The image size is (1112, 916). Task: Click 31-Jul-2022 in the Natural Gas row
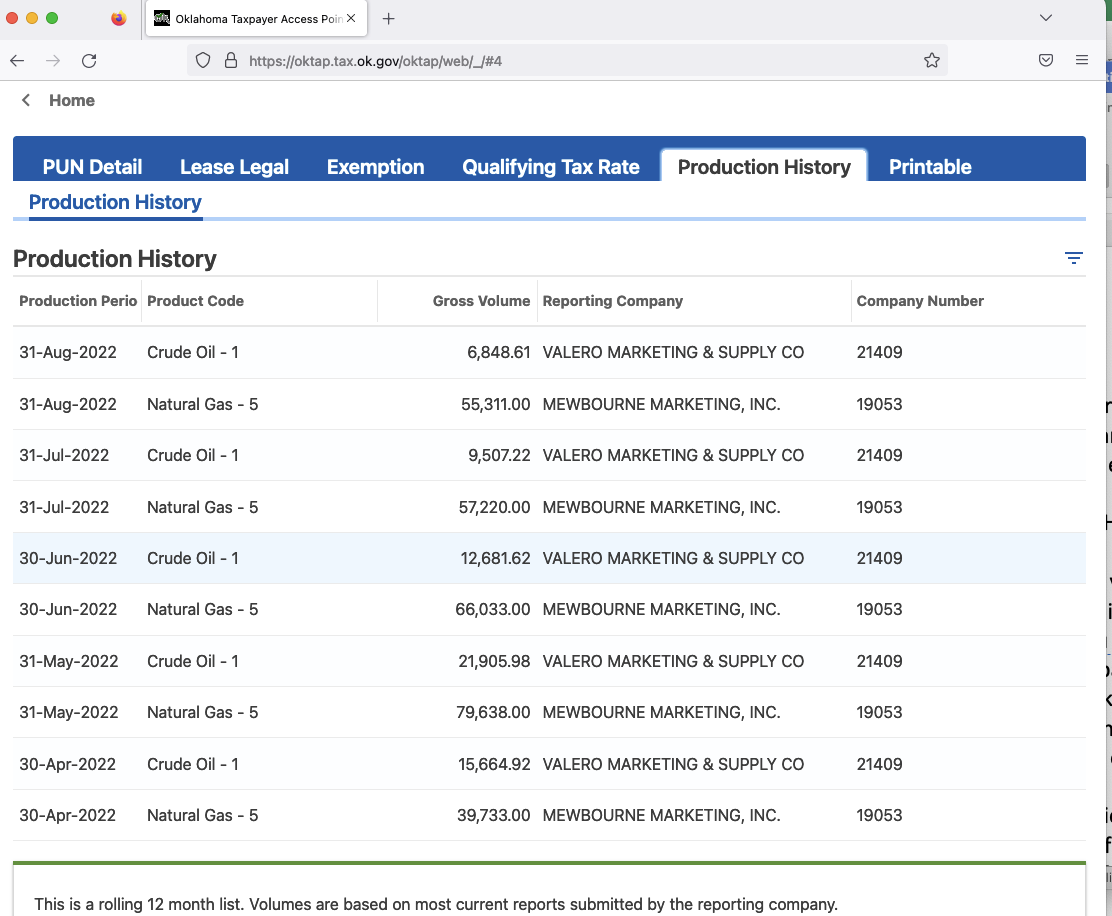64,507
